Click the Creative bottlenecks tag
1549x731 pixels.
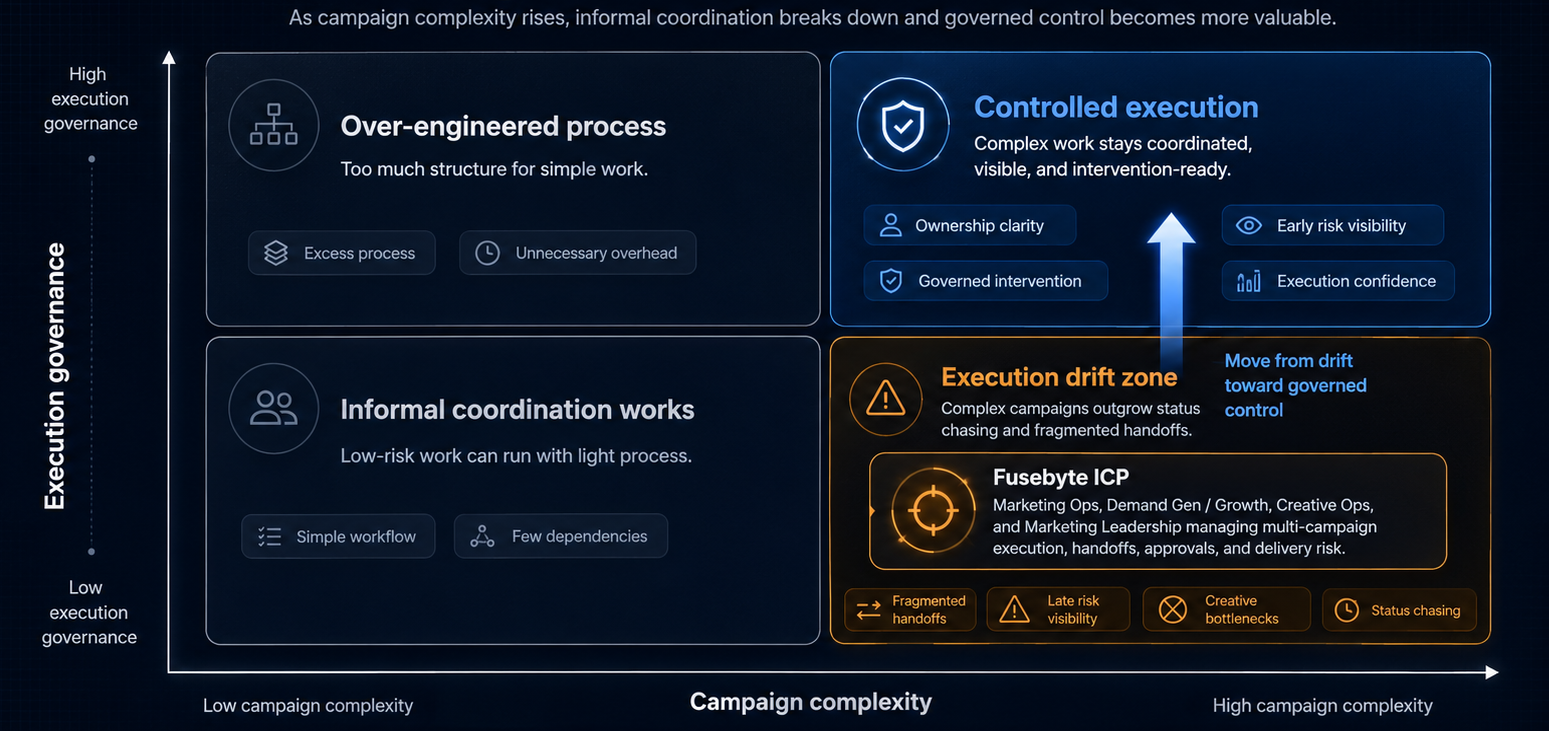coord(1226,609)
